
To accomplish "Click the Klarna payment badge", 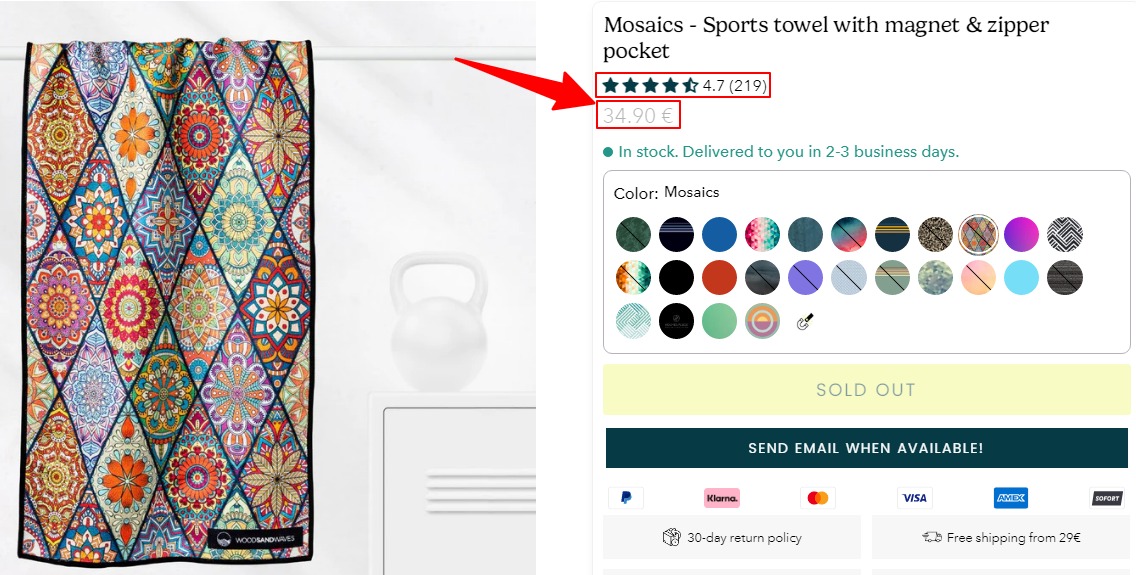I will click(x=721, y=498).
